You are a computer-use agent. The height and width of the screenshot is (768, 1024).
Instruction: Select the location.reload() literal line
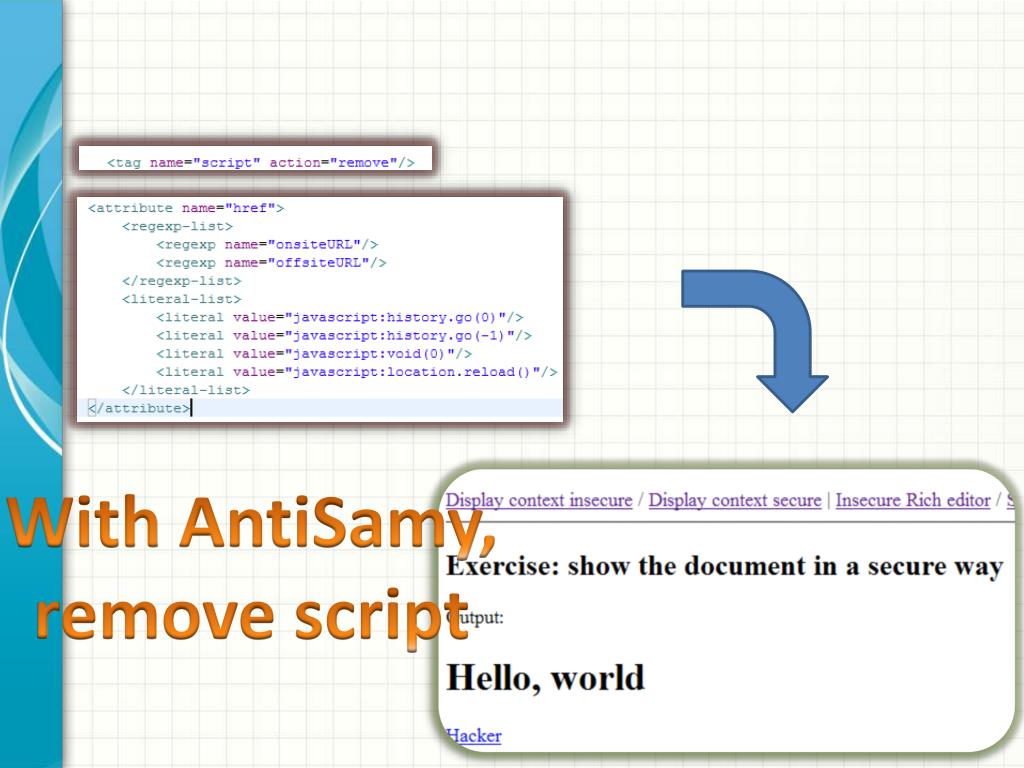tap(357, 372)
